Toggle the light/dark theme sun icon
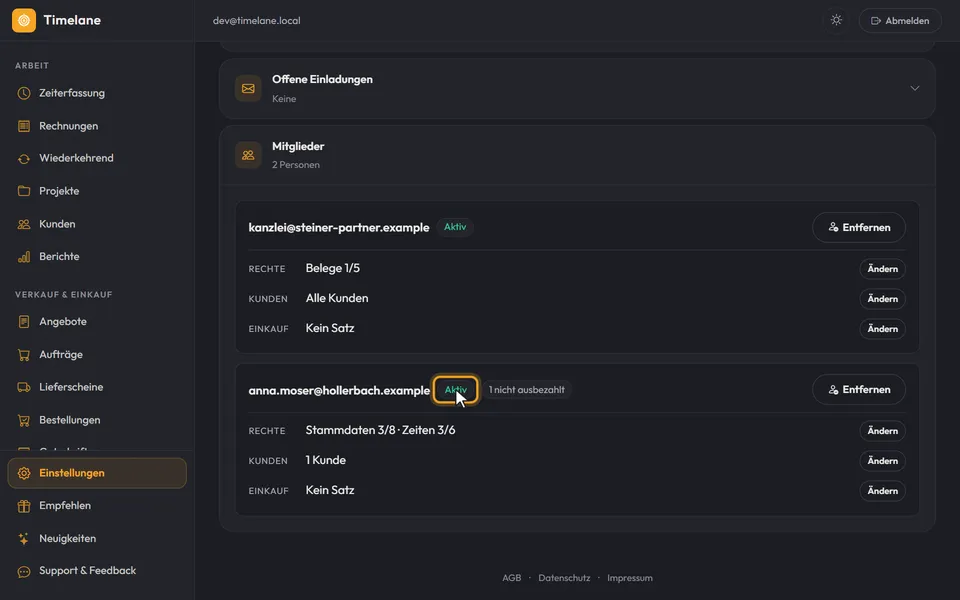The image size is (960, 600). pos(836,20)
